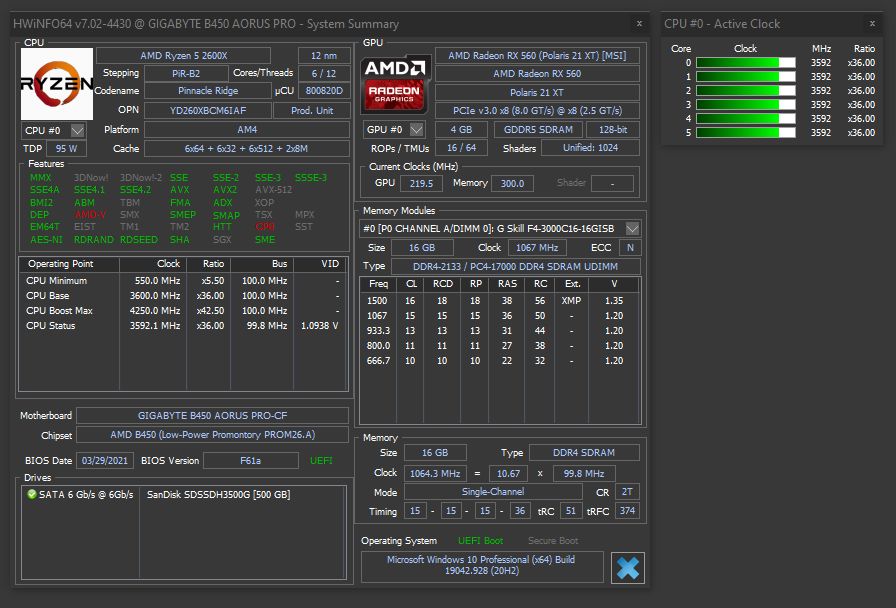Click the AVX2 feature label
This screenshot has width=896, height=608.
pos(225,190)
